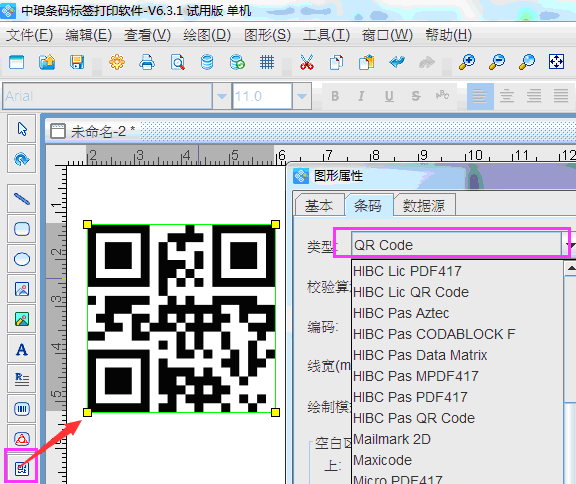Open the Arial font dropdown
This screenshot has height=484, width=576.
pyautogui.click(x=222, y=96)
